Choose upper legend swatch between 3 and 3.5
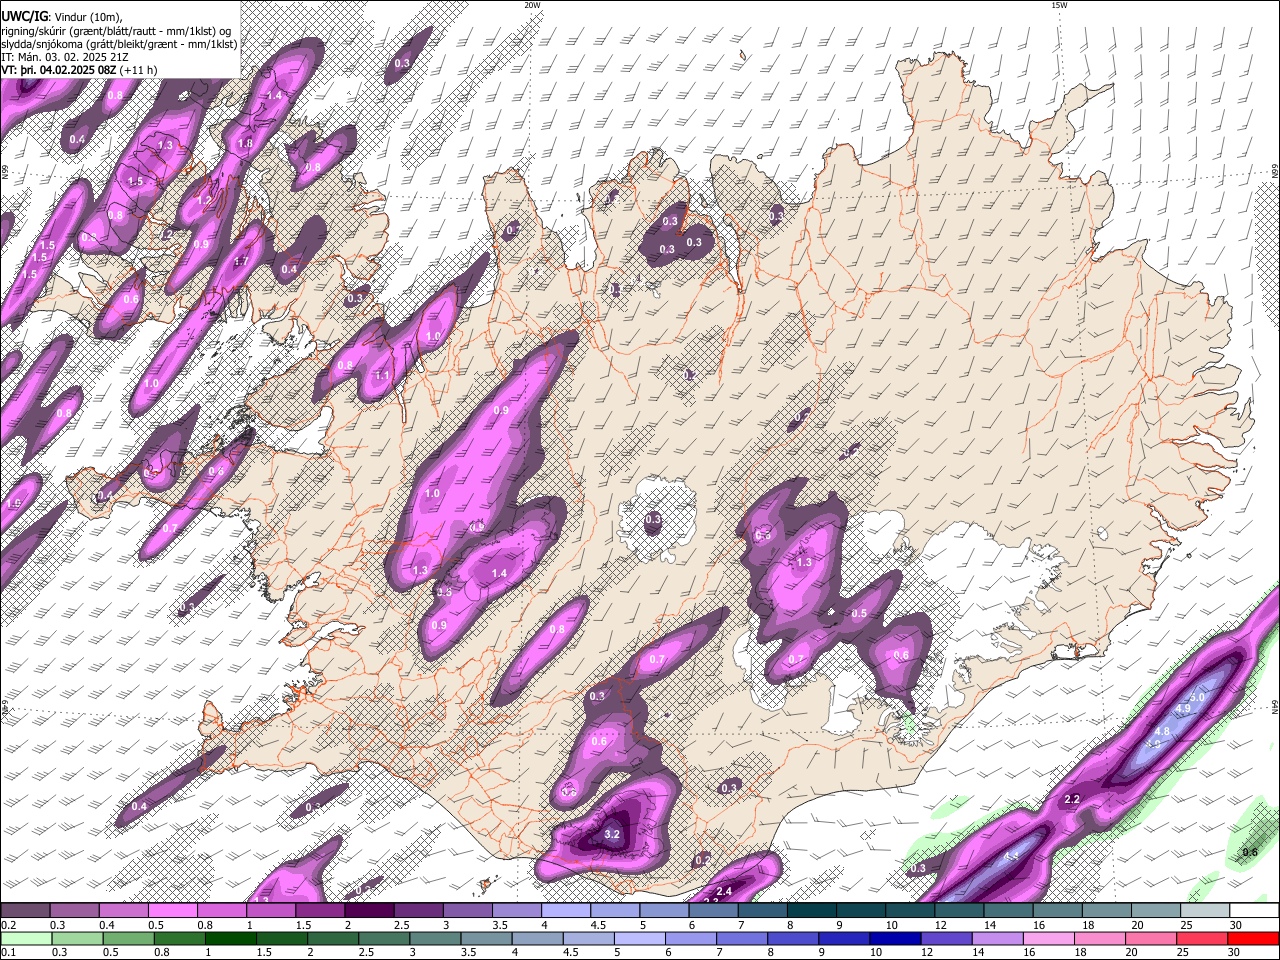This screenshot has width=1280, height=960. tap(469, 911)
